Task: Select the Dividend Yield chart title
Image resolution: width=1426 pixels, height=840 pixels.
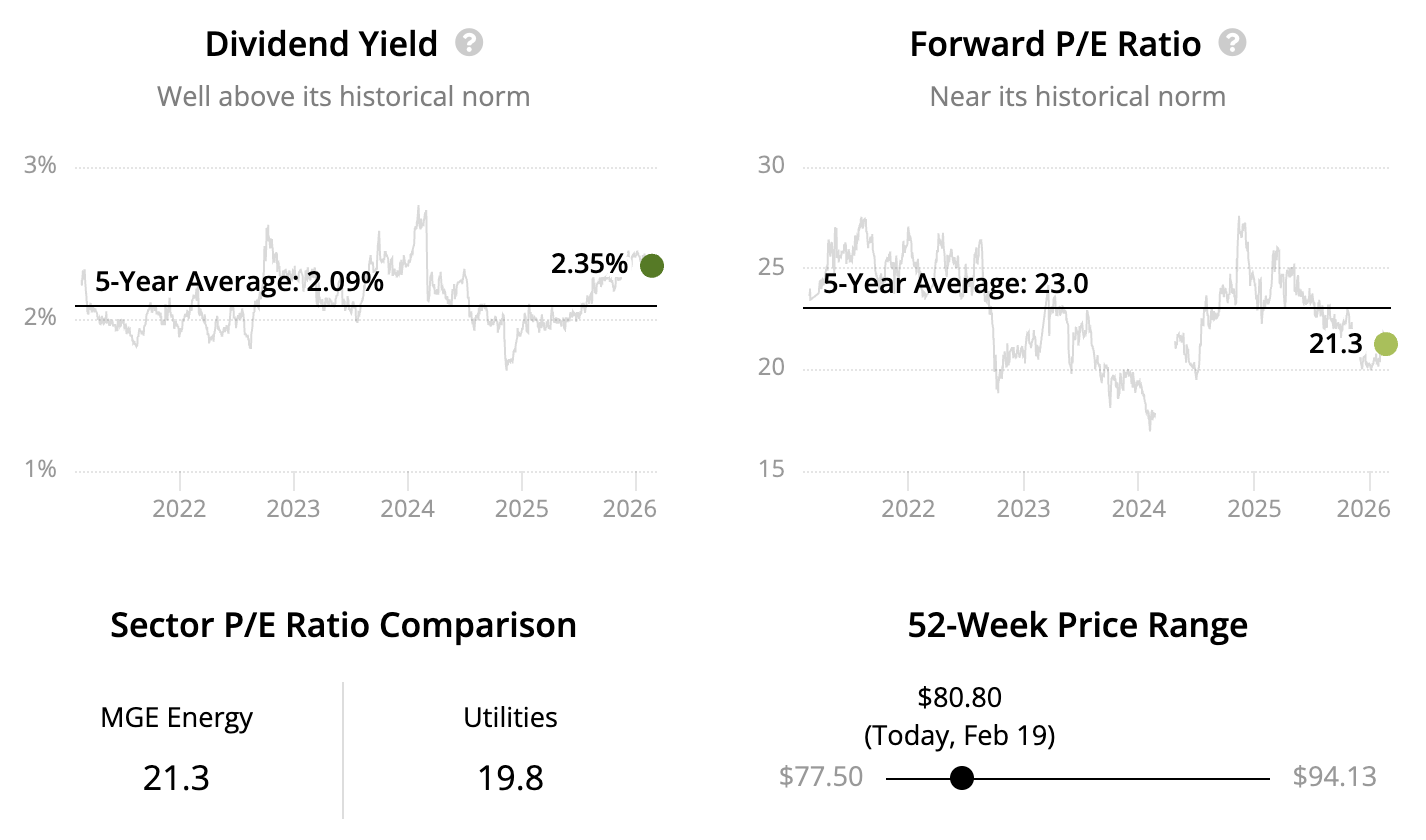Action: pyautogui.click(x=321, y=44)
